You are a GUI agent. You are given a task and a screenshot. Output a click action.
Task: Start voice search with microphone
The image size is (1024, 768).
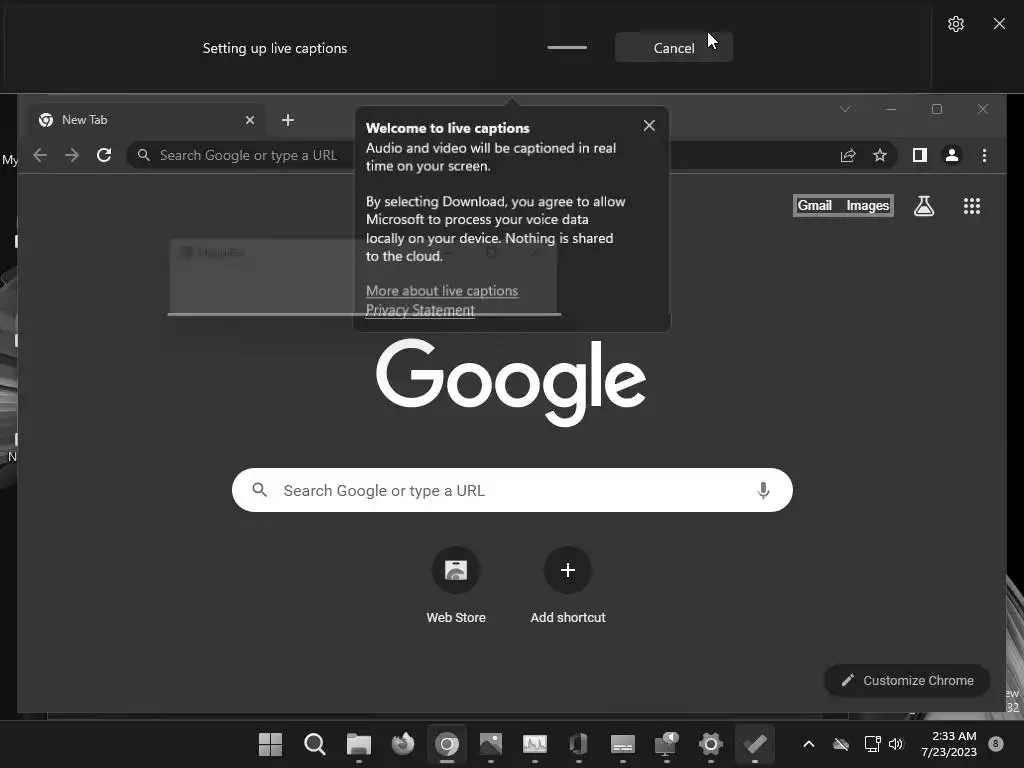763,490
